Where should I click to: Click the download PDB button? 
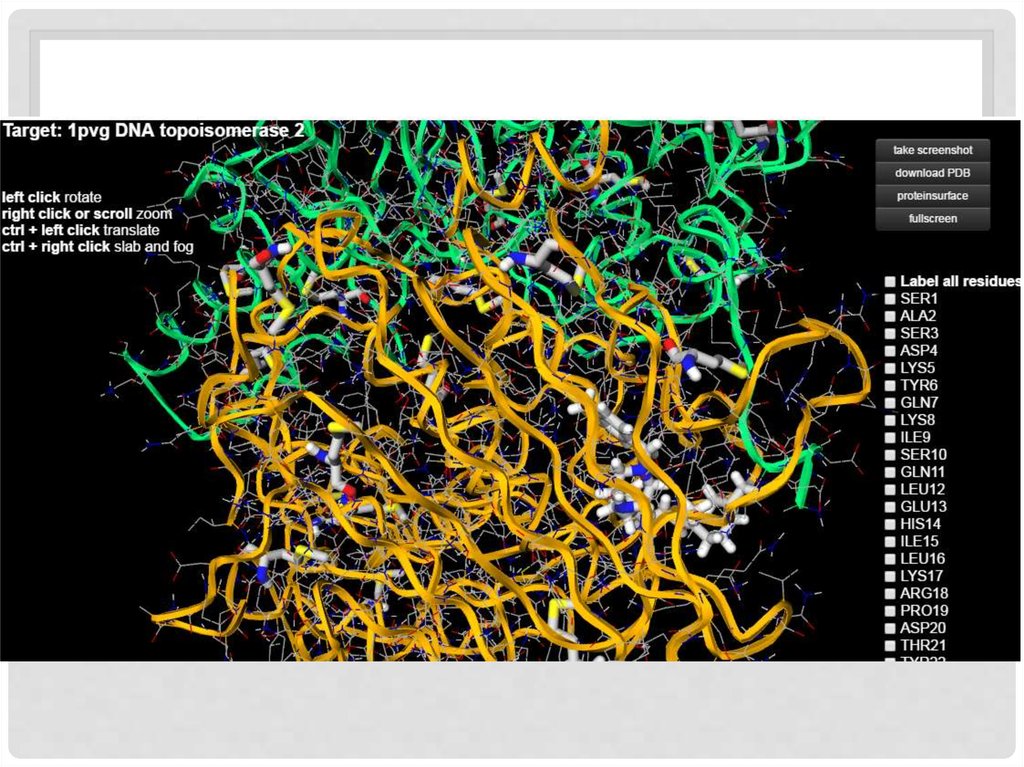click(x=933, y=173)
